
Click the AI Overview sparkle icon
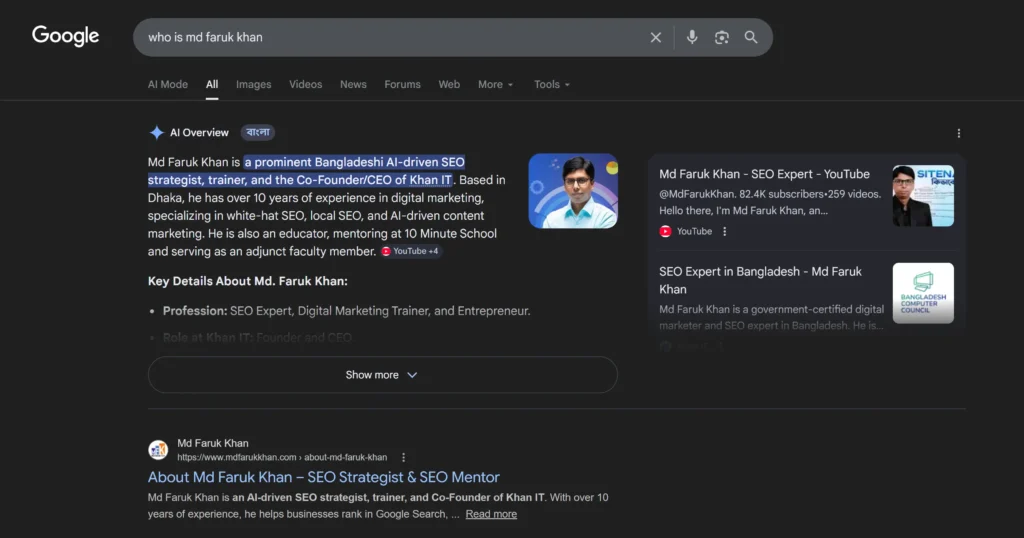tap(157, 133)
